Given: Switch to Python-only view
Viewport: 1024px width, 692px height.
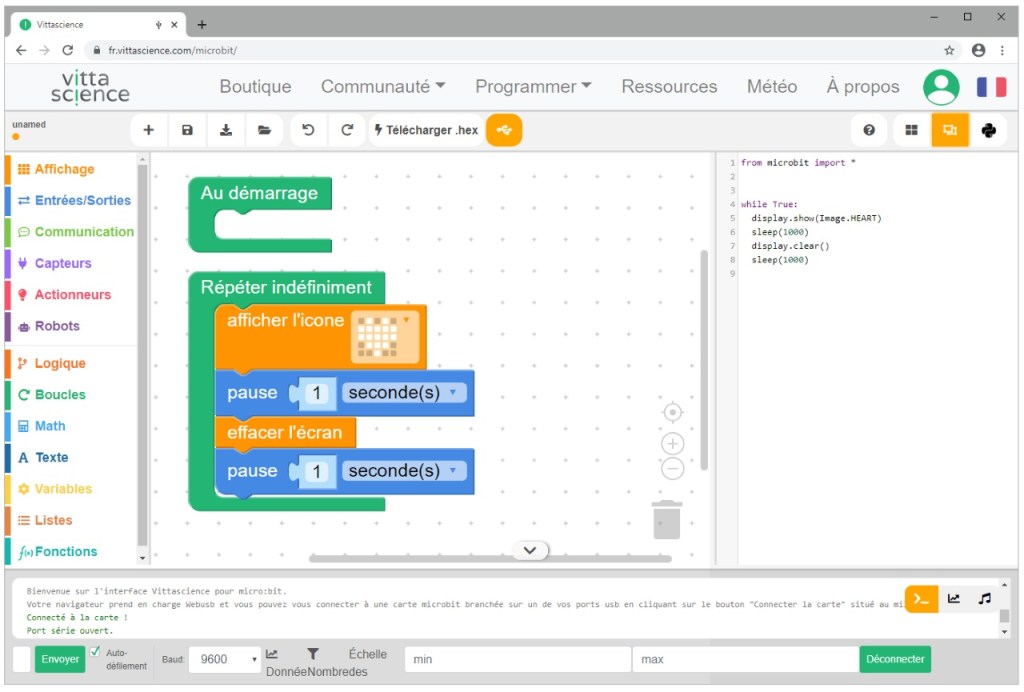Looking at the screenshot, I should (x=988, y=130).
